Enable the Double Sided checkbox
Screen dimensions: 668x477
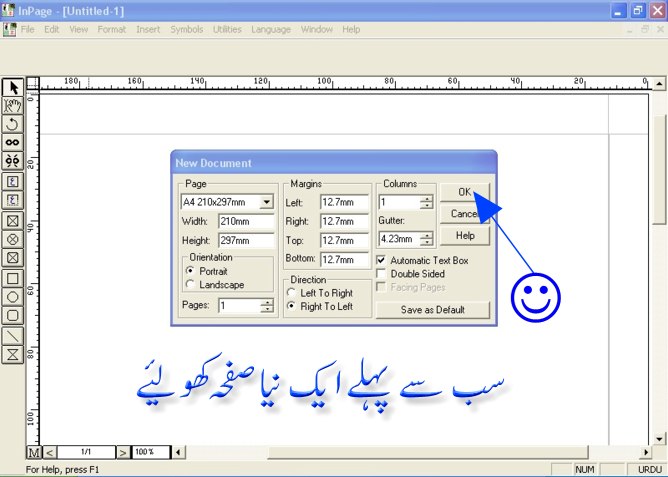pos(382,274)
